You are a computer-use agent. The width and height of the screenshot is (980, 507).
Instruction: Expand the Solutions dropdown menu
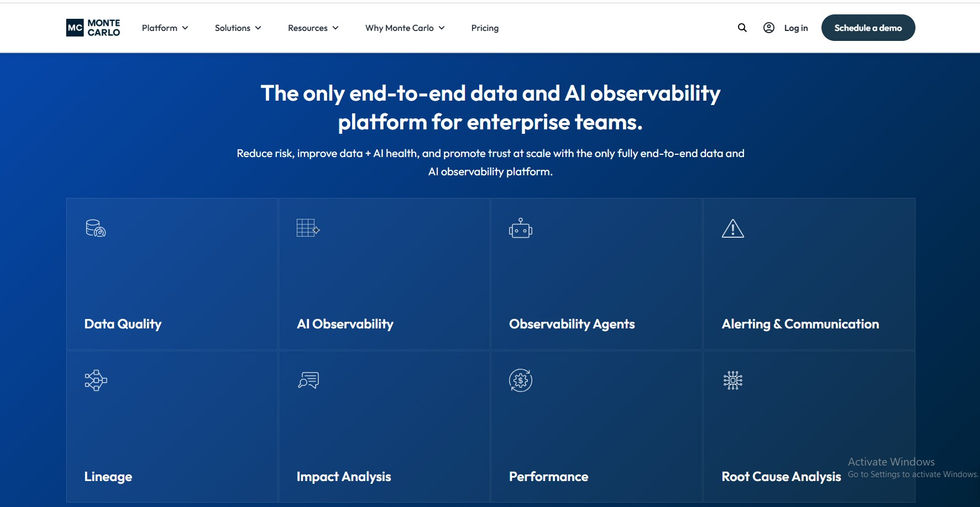point(238,28)
